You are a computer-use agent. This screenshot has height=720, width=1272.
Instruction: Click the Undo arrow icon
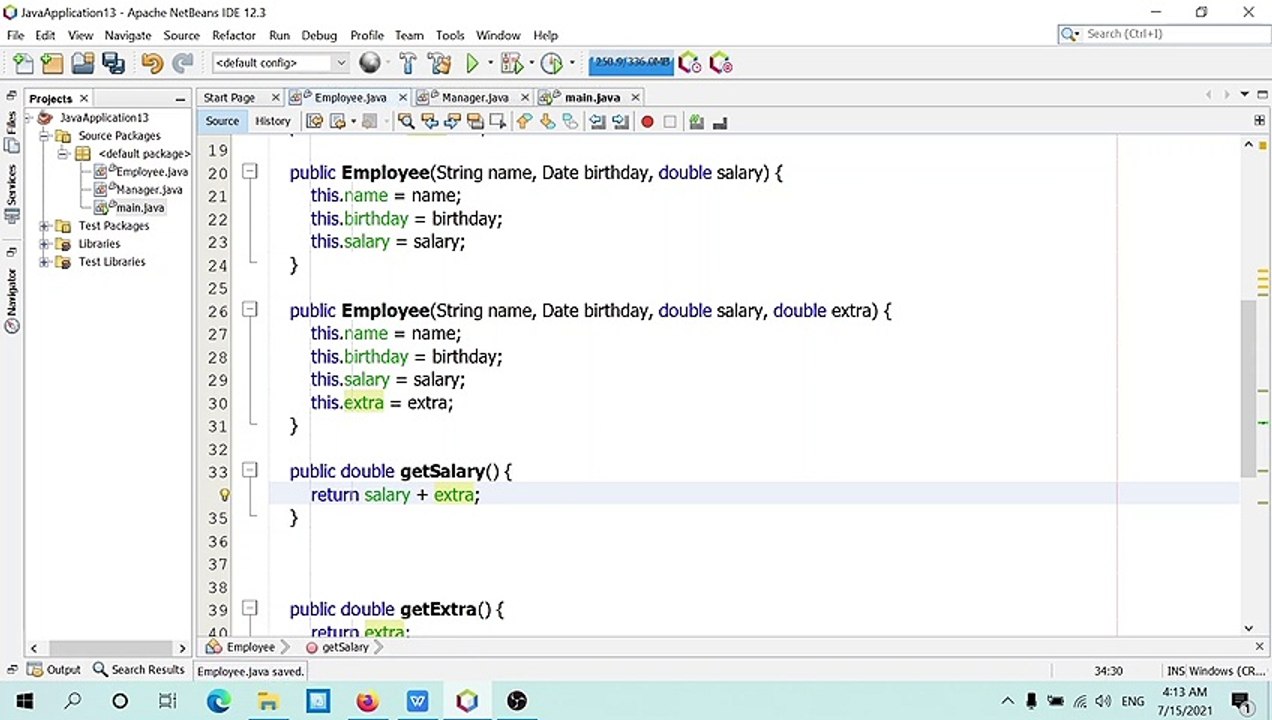(152, 63)
